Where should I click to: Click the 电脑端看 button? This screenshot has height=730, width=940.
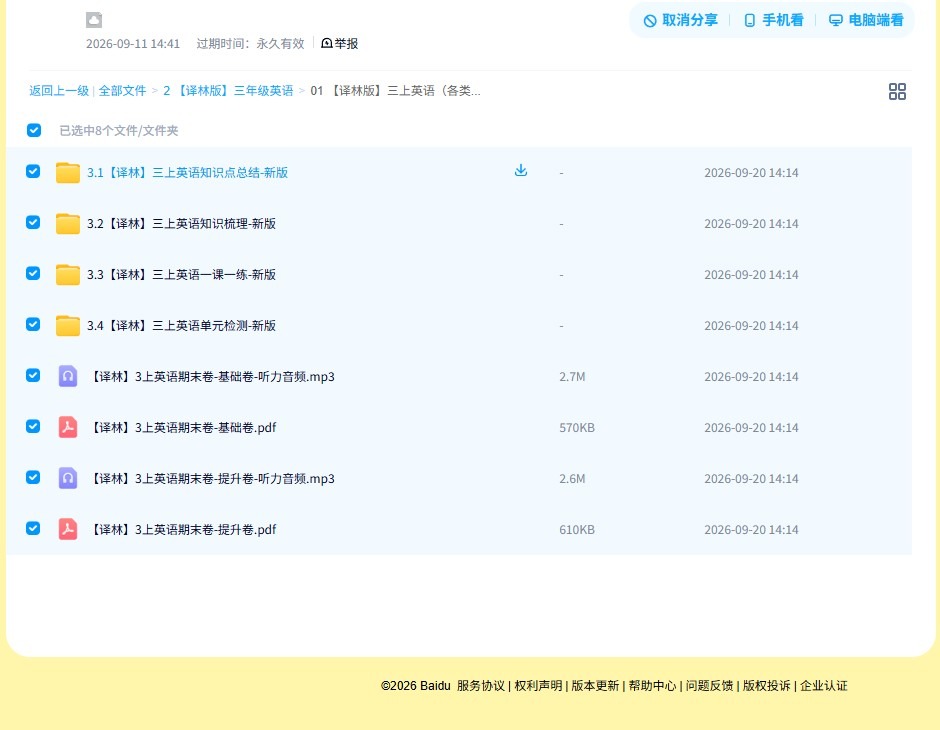pos(866,20)
